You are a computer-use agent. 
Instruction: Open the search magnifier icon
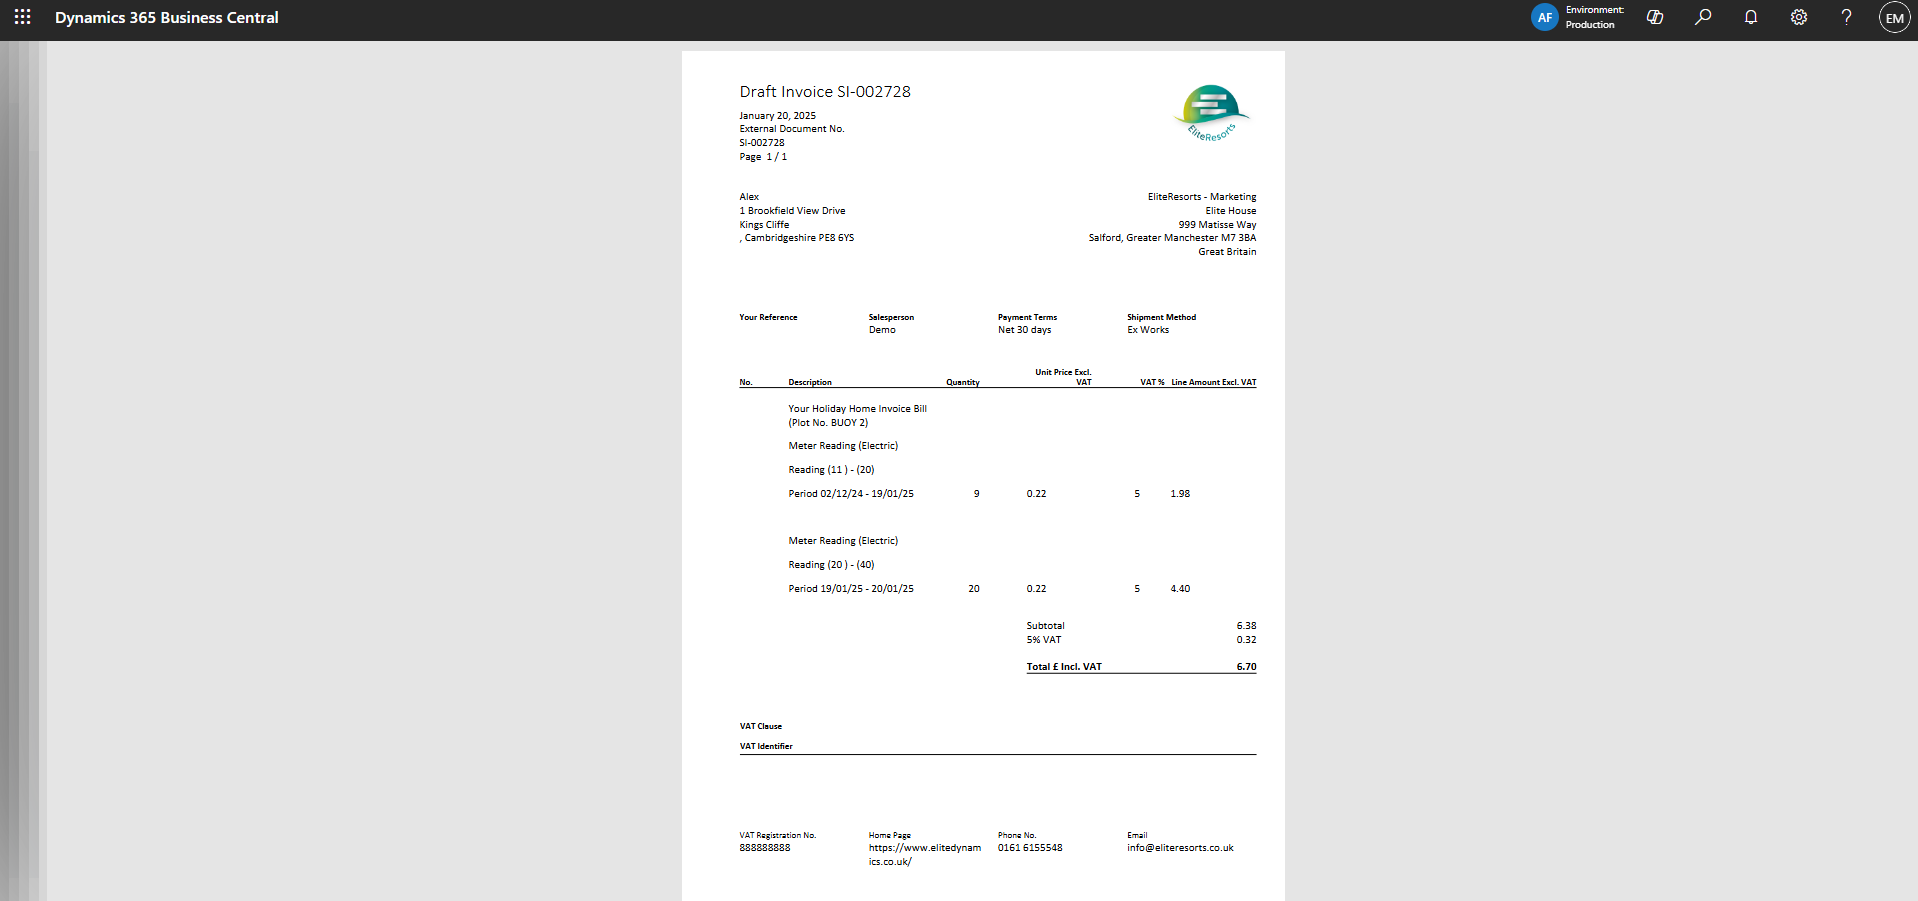[1703, 17]
